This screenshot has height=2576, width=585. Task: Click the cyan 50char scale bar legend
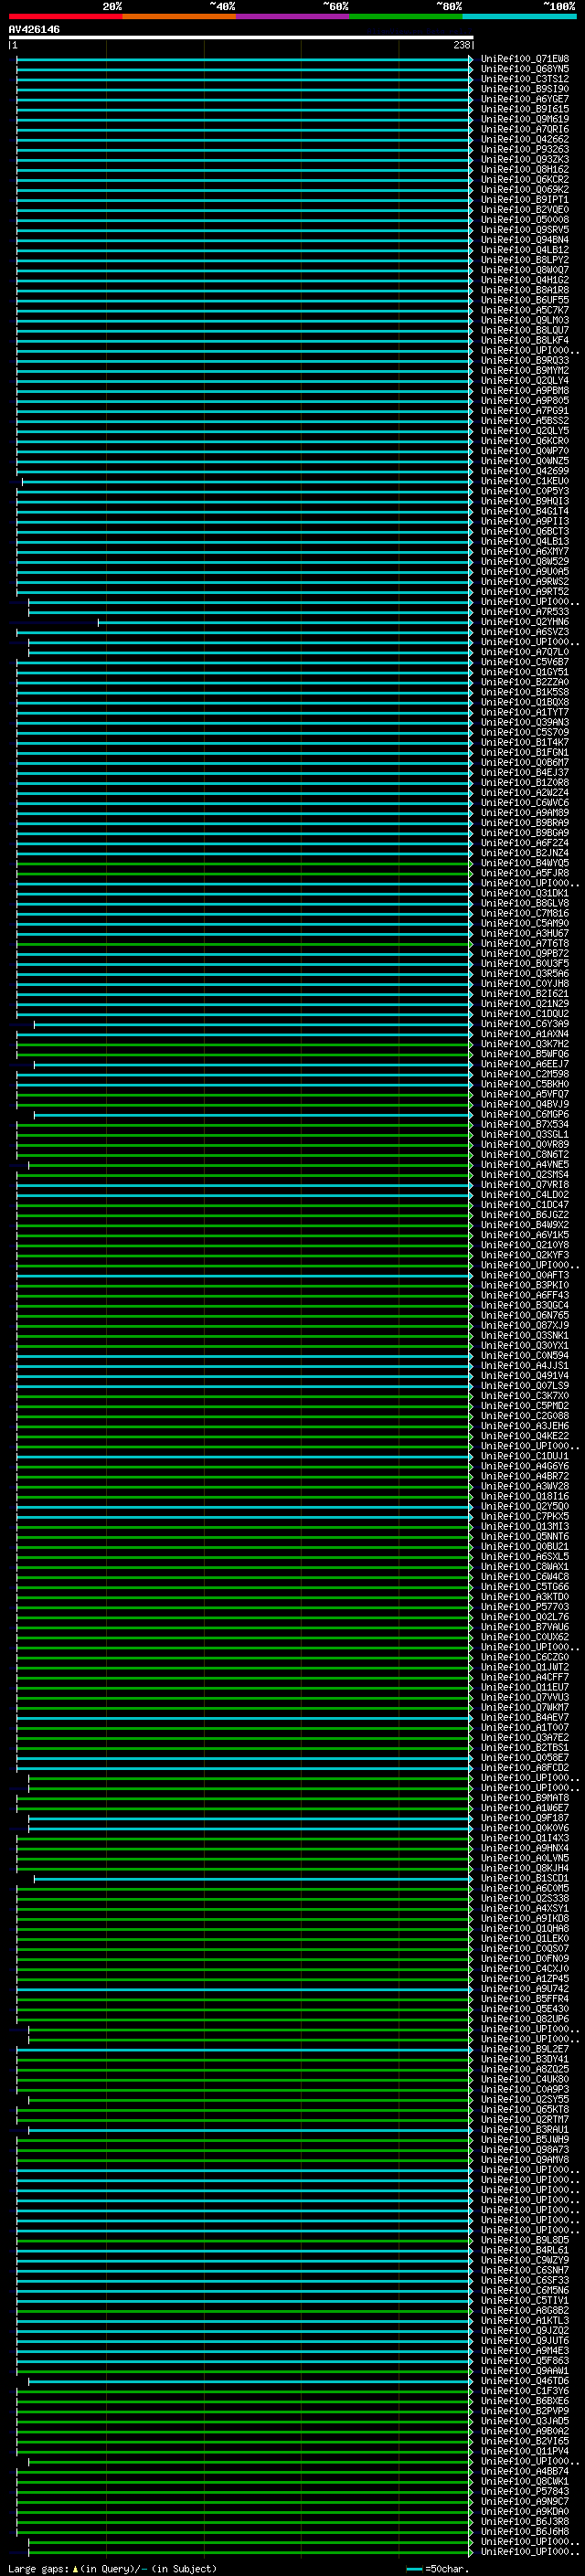click(x=414, y=2568)
